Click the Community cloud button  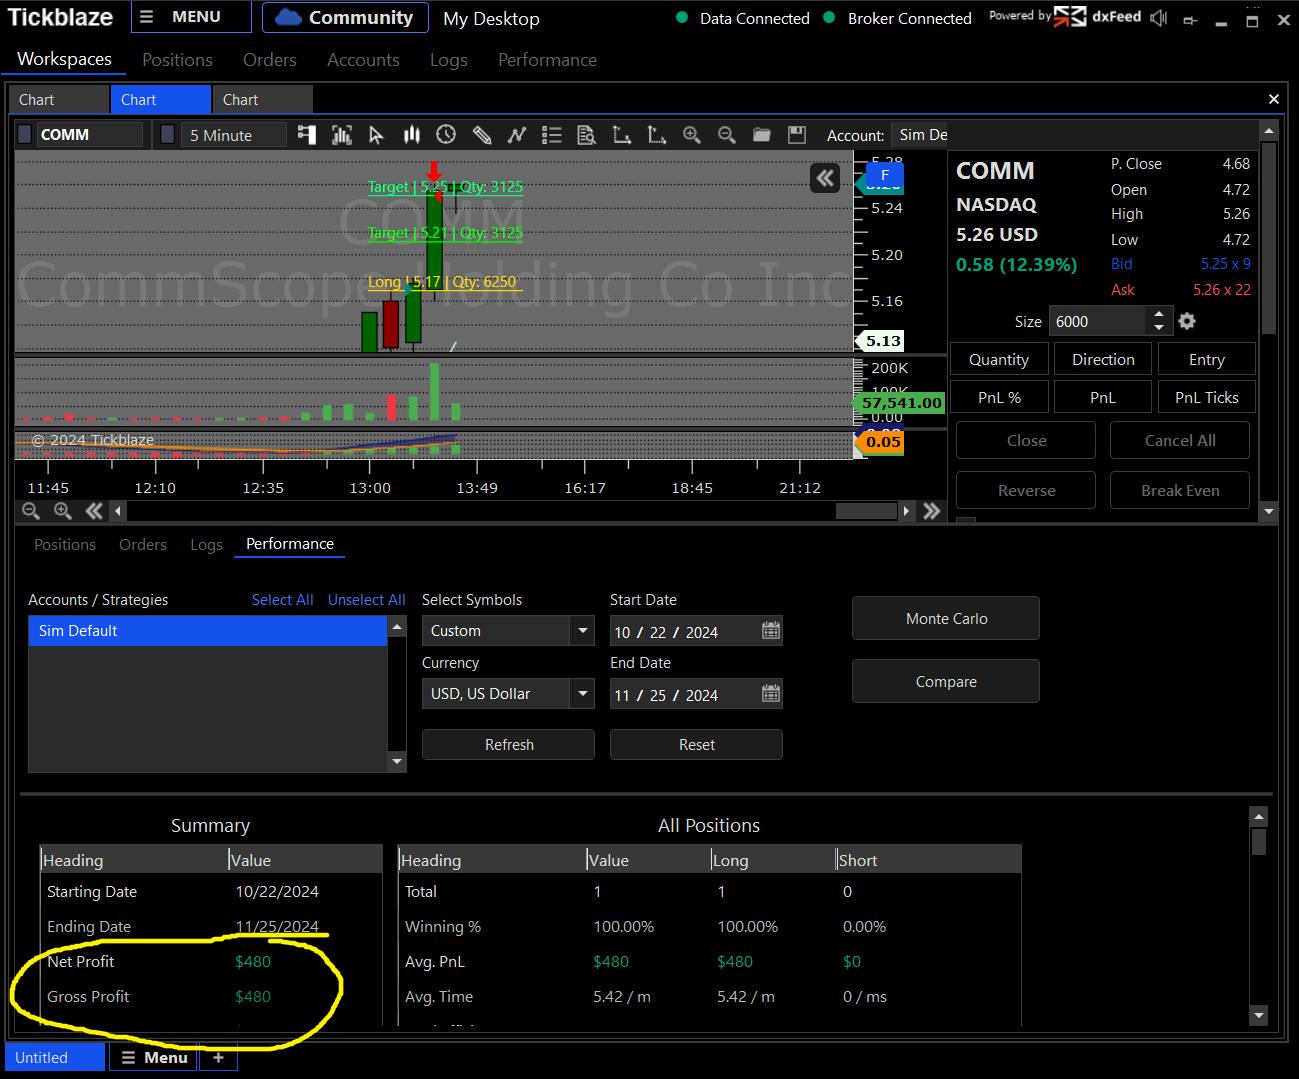point(345,18)
